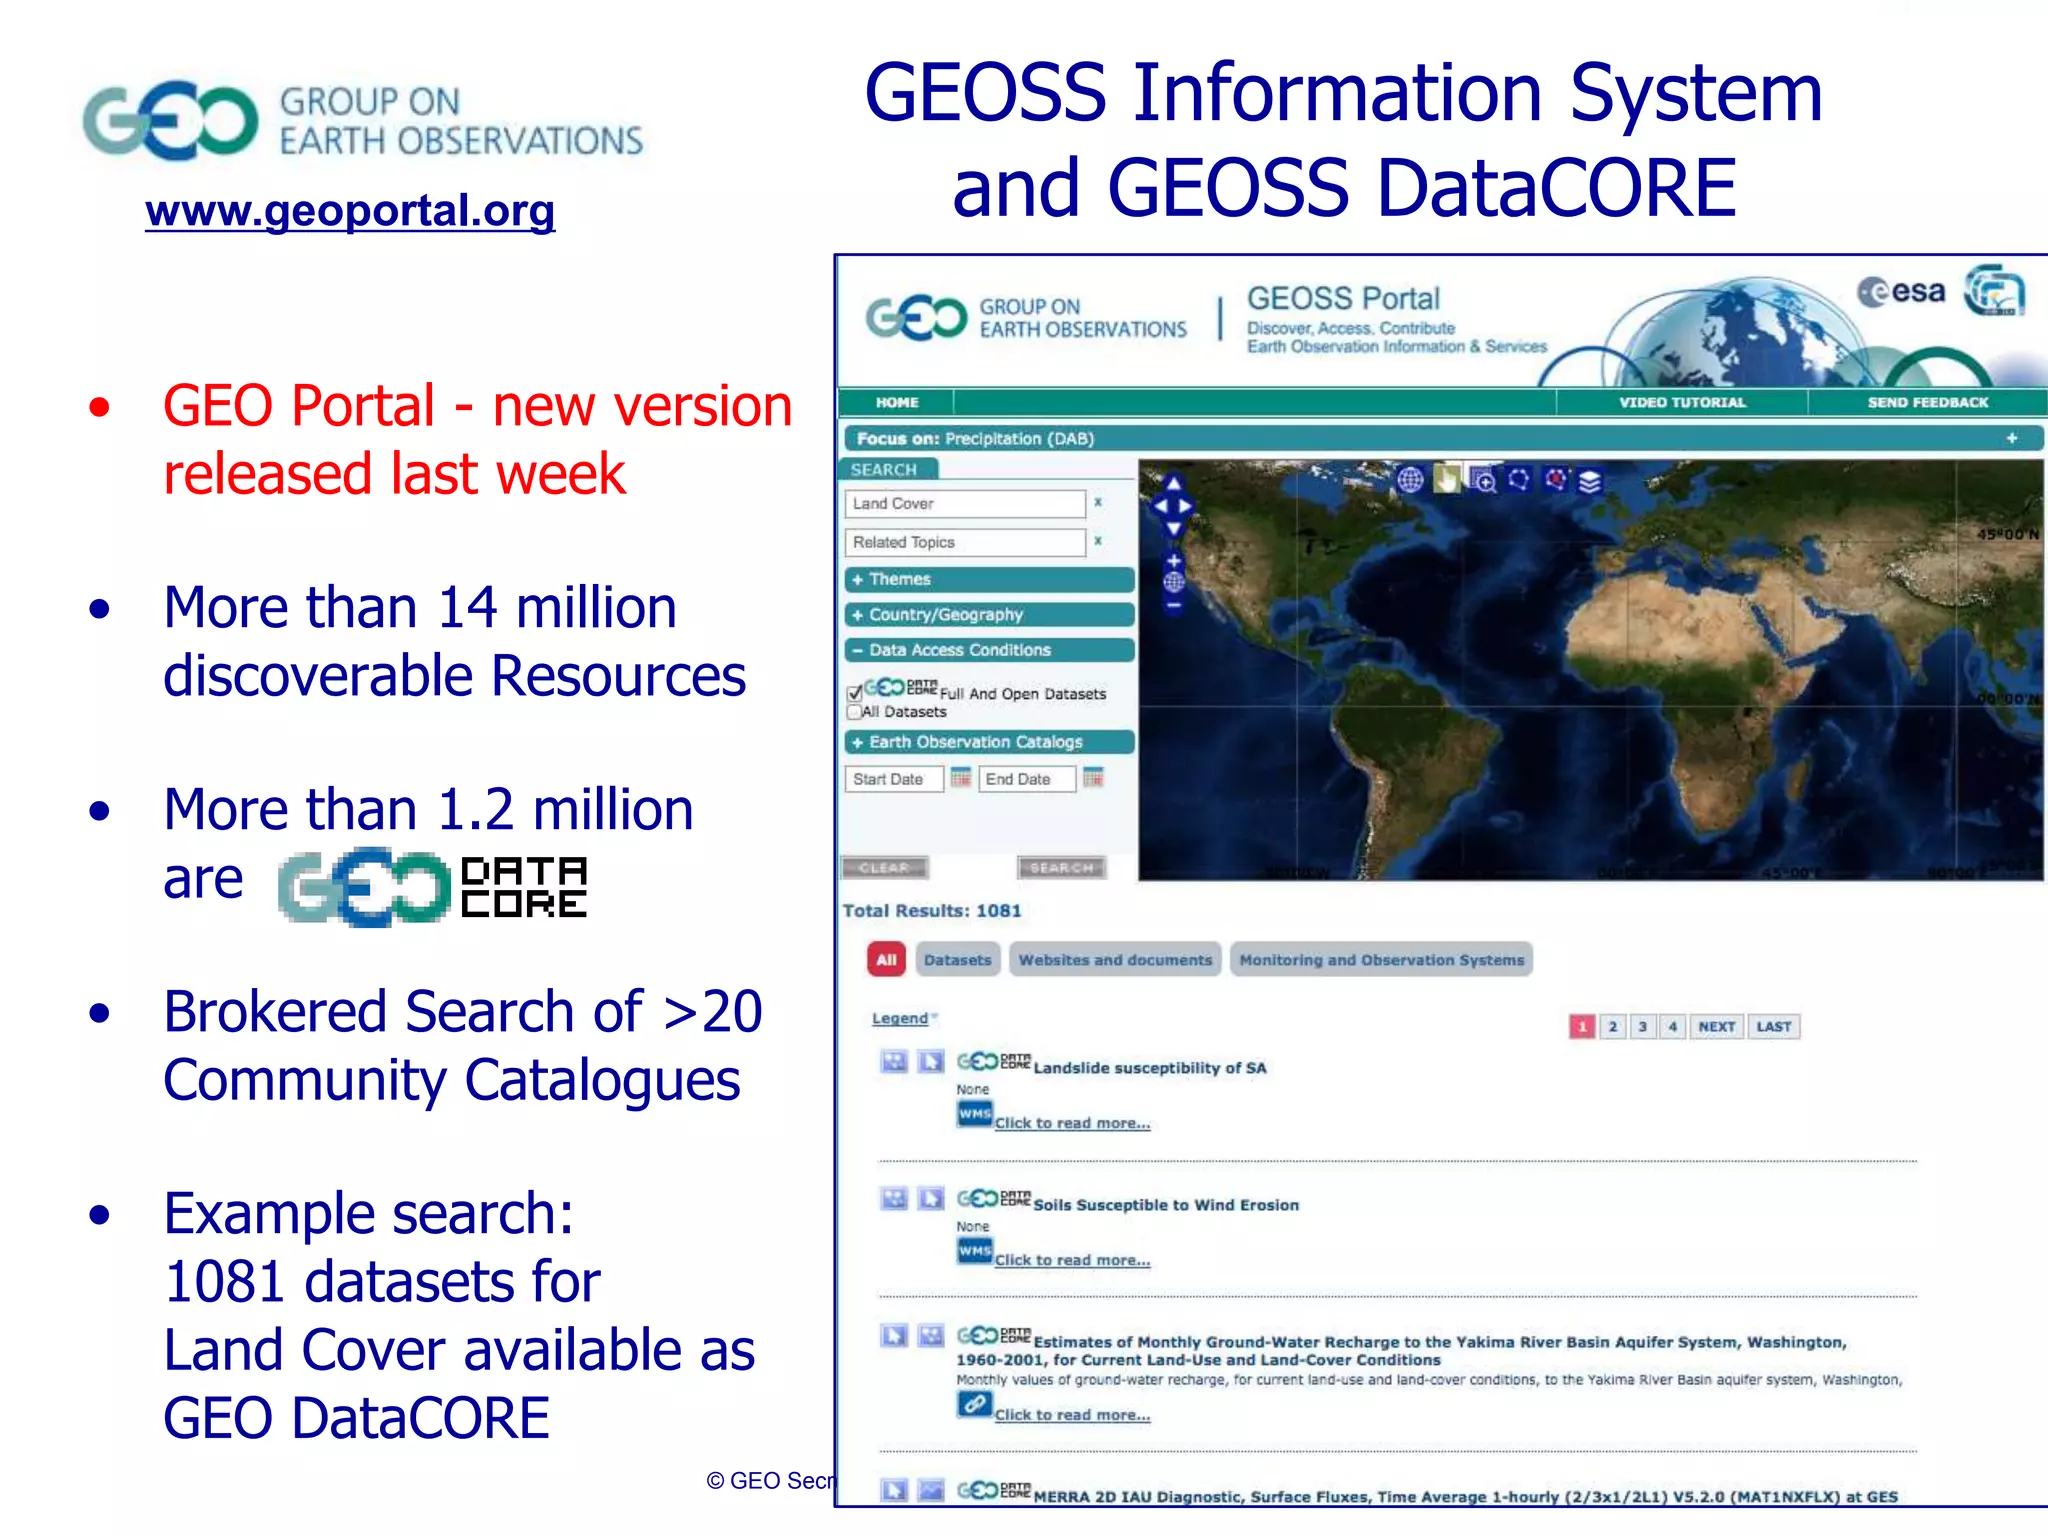Click the SEARCH button below date fields
This screenshot has width=2048, height=1536.
pyautogui.click(x=1062, y=867)
